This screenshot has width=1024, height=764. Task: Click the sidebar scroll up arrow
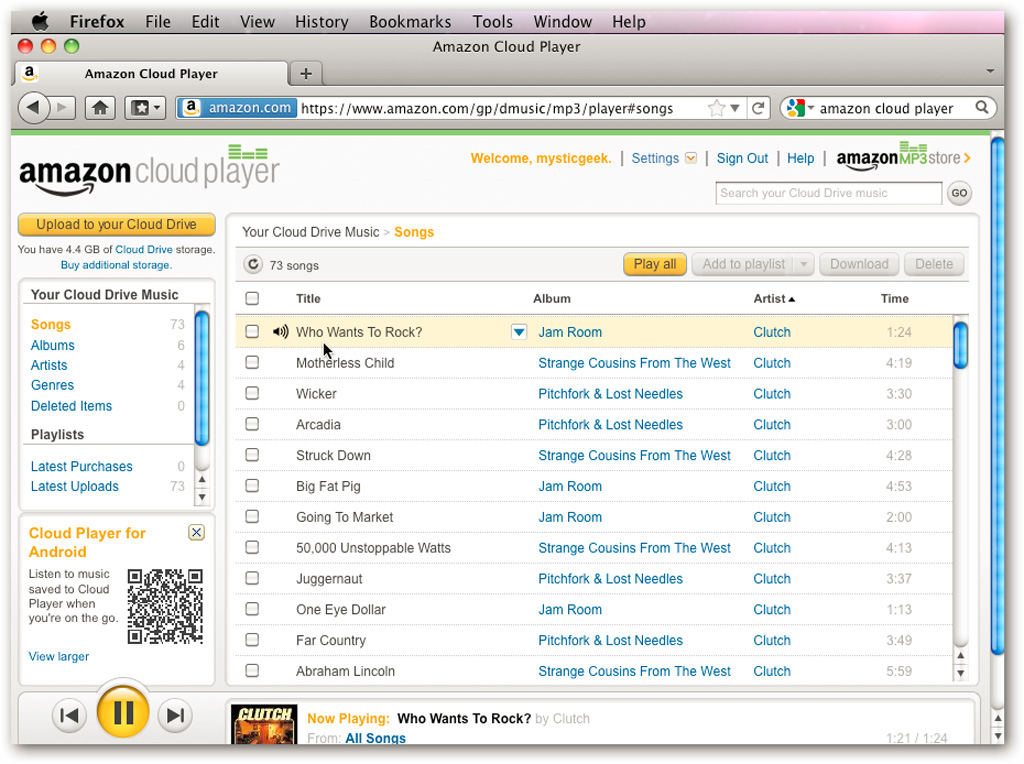tap(202, 479)
